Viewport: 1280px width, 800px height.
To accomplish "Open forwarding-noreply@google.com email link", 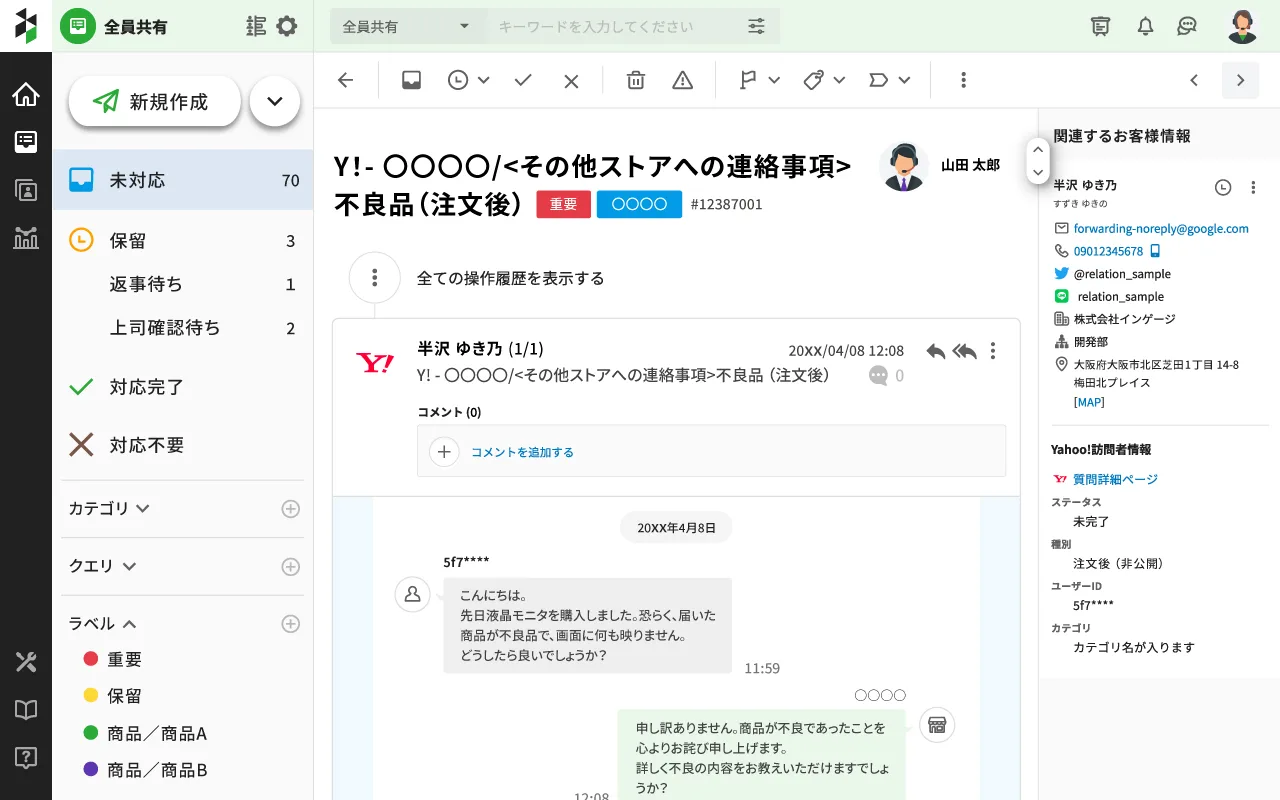I will coord(1161,228).
